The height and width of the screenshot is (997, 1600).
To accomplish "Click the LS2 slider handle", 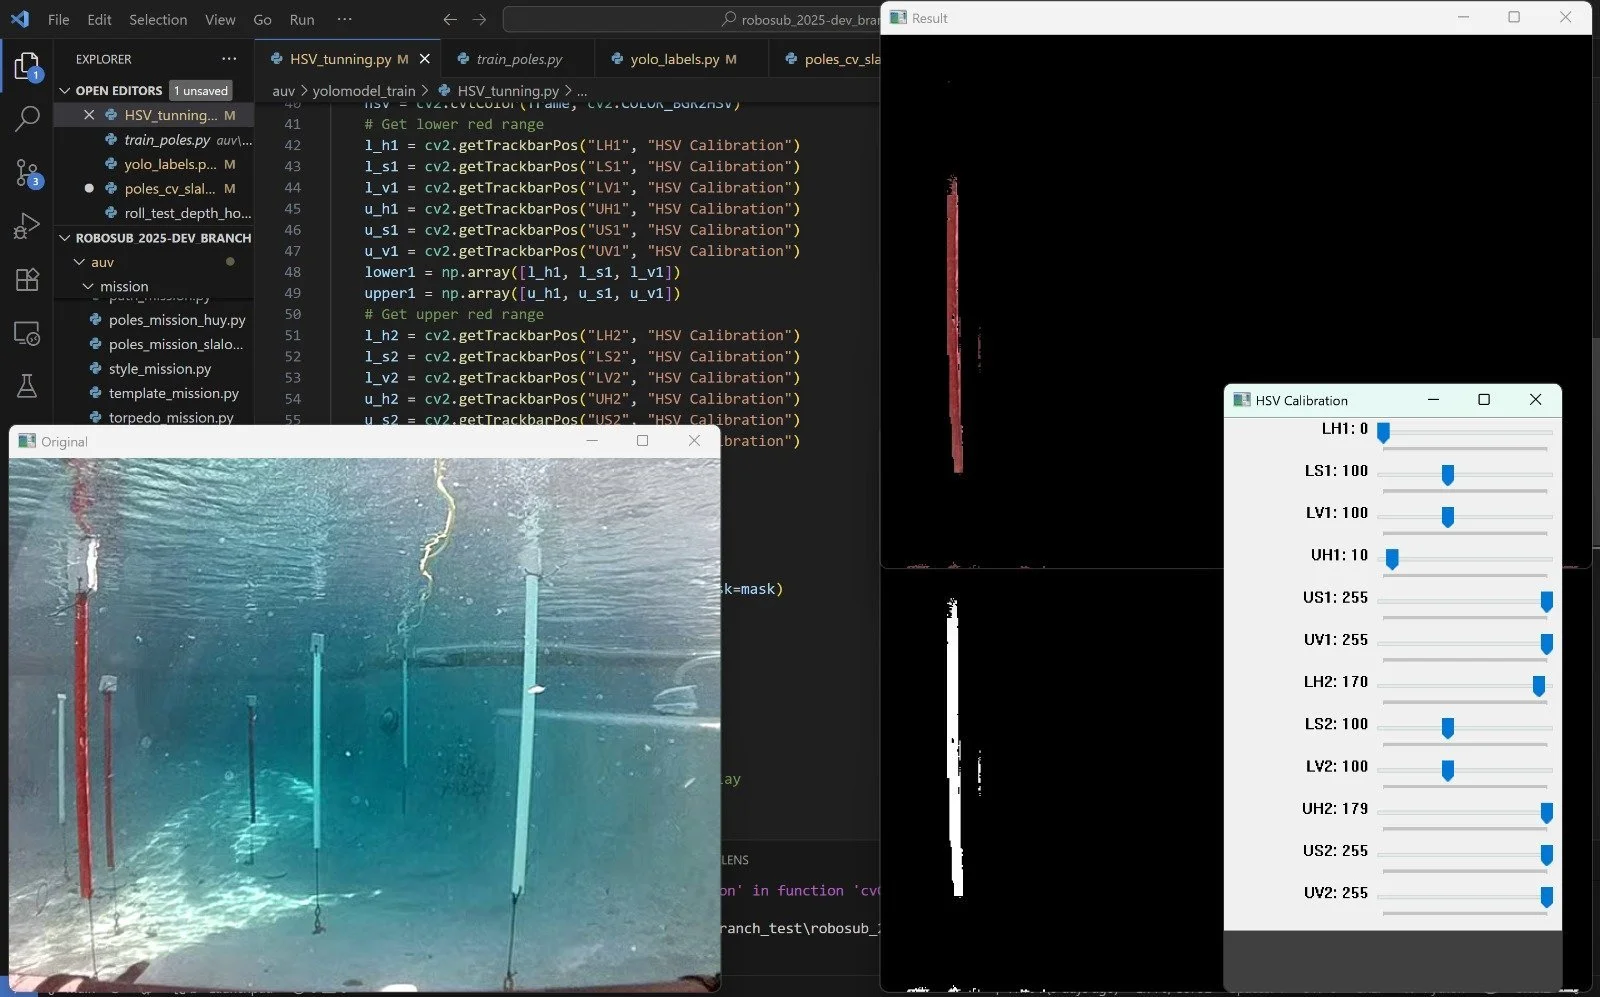I will click(1447, 728).
